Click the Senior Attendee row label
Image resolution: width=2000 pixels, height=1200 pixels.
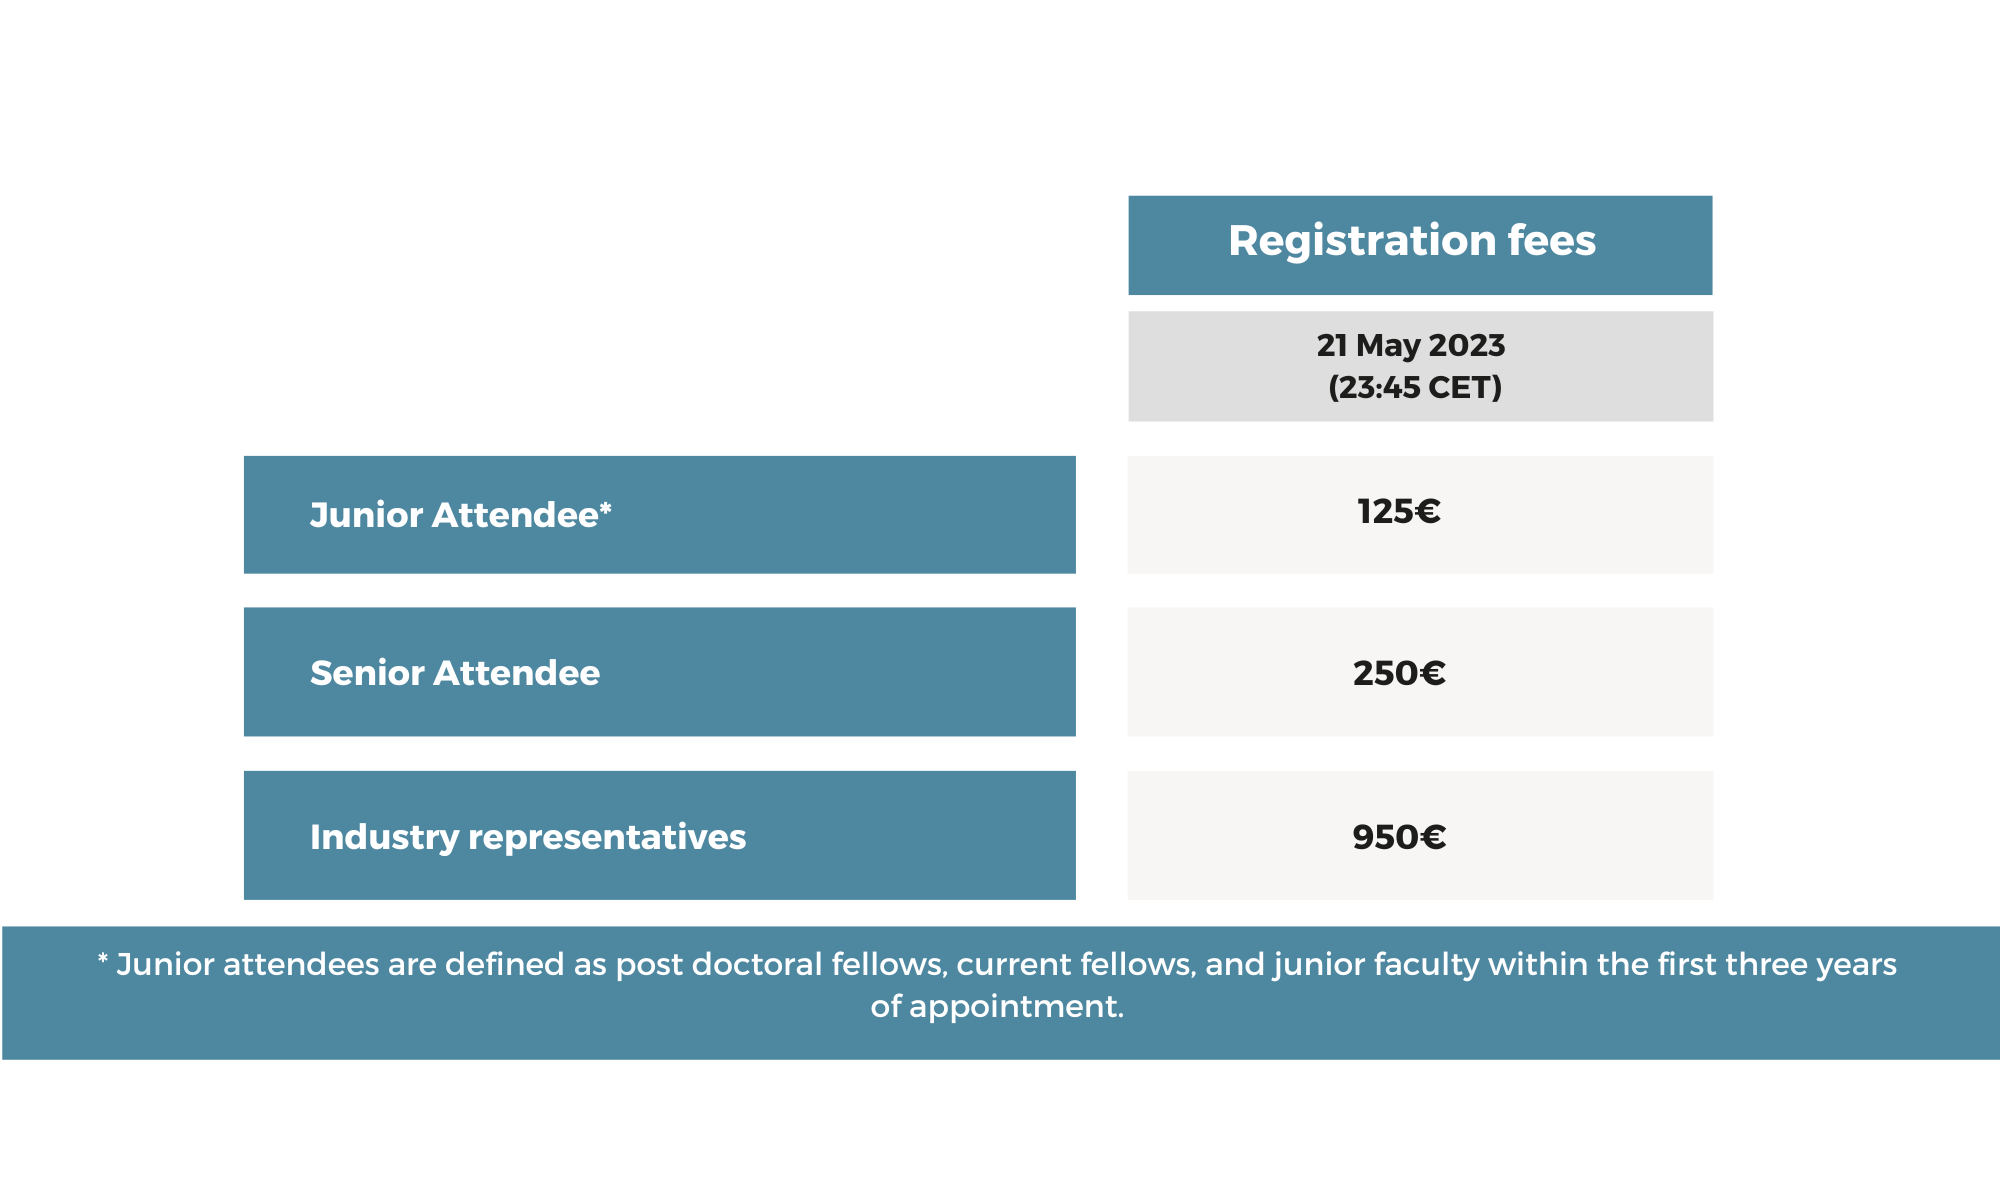pos(660,672)
